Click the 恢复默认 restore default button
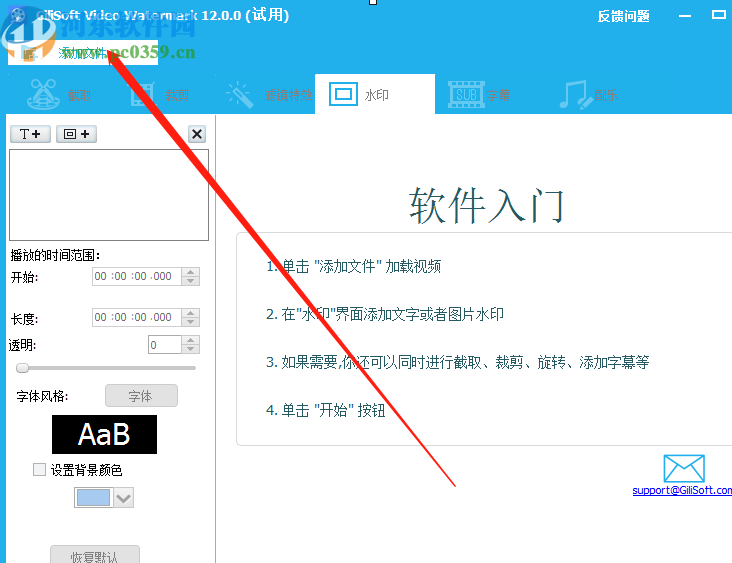Screen dimensions: 732x563 (95, 556)
